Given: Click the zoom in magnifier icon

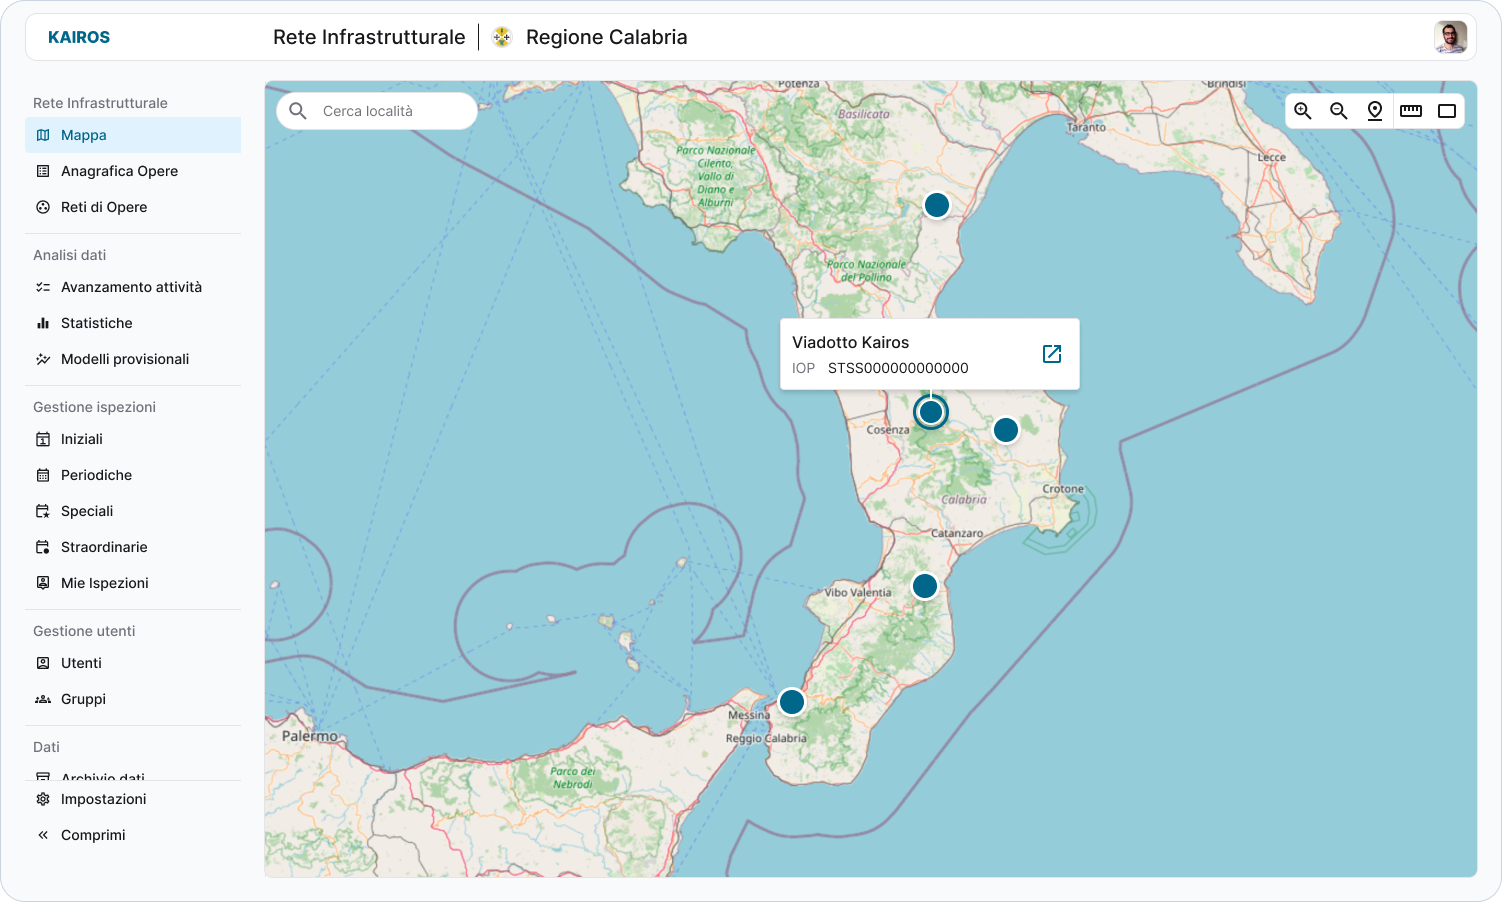Looking at the screenshot, I should [1303, 111].
